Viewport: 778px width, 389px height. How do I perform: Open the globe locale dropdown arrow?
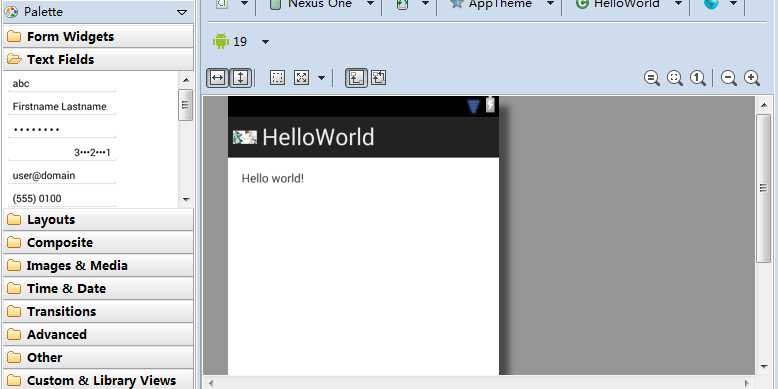(733, 3)
